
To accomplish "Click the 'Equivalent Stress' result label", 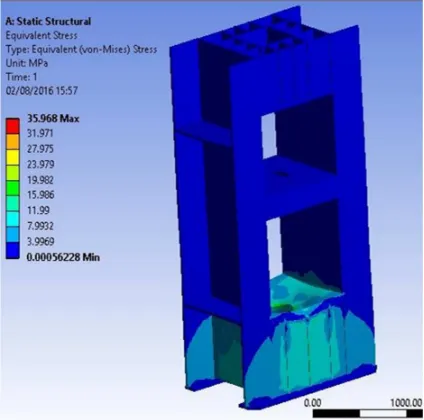I will point(41,35).
